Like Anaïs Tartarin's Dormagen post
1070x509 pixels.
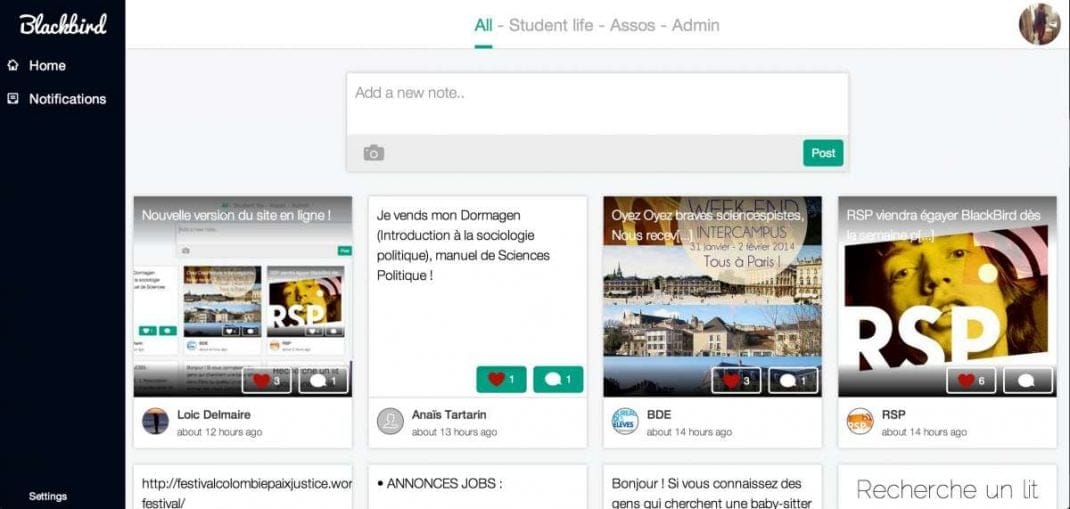[502, 379]
